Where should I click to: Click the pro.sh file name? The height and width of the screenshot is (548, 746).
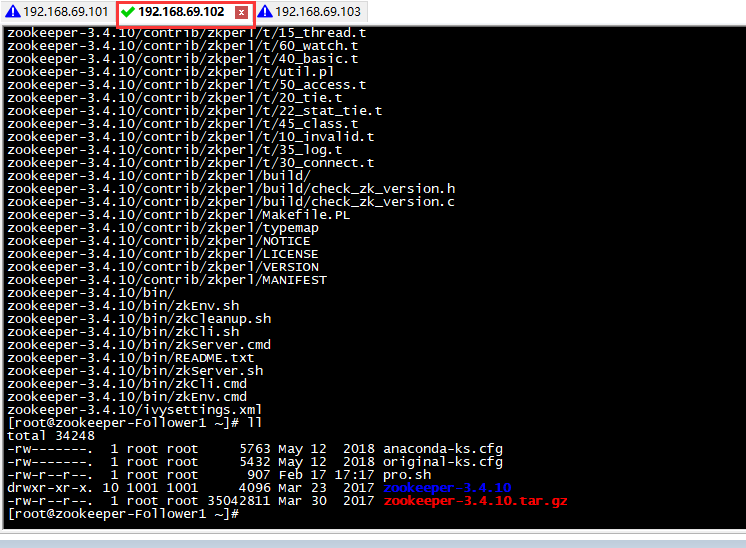407,475
